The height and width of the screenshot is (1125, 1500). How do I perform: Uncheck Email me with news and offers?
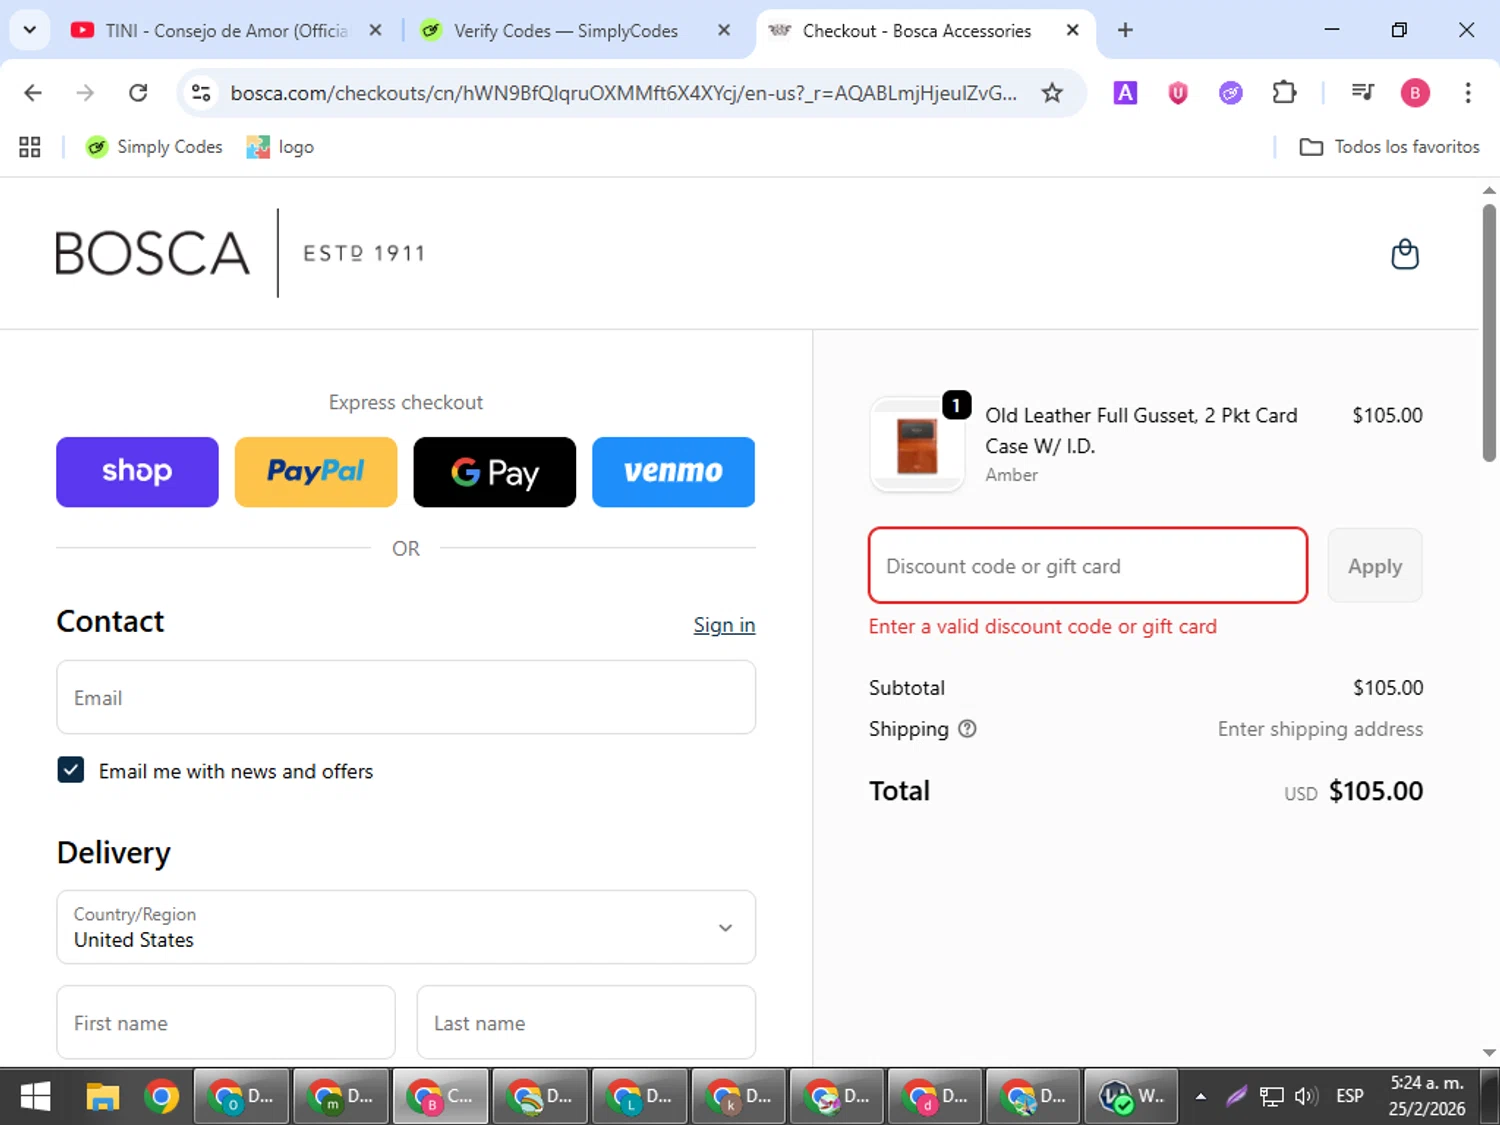tap(71, 770)
